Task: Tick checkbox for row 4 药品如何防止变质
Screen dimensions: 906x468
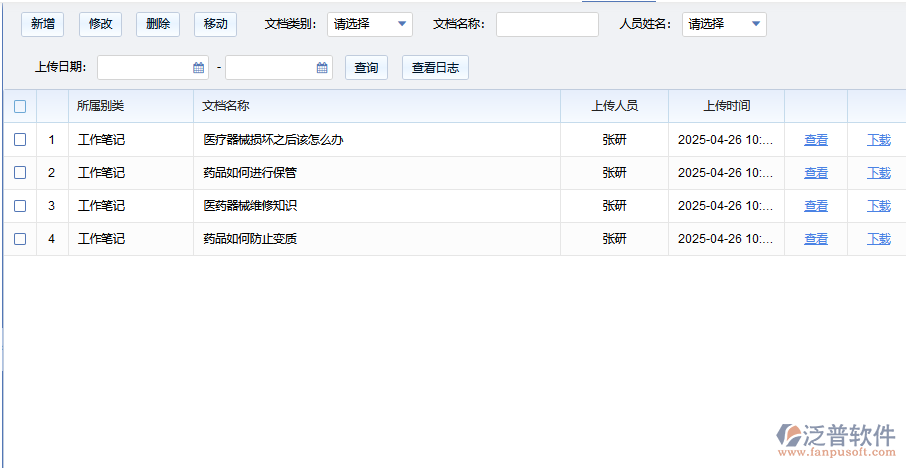Action: (x=20, y=239)
